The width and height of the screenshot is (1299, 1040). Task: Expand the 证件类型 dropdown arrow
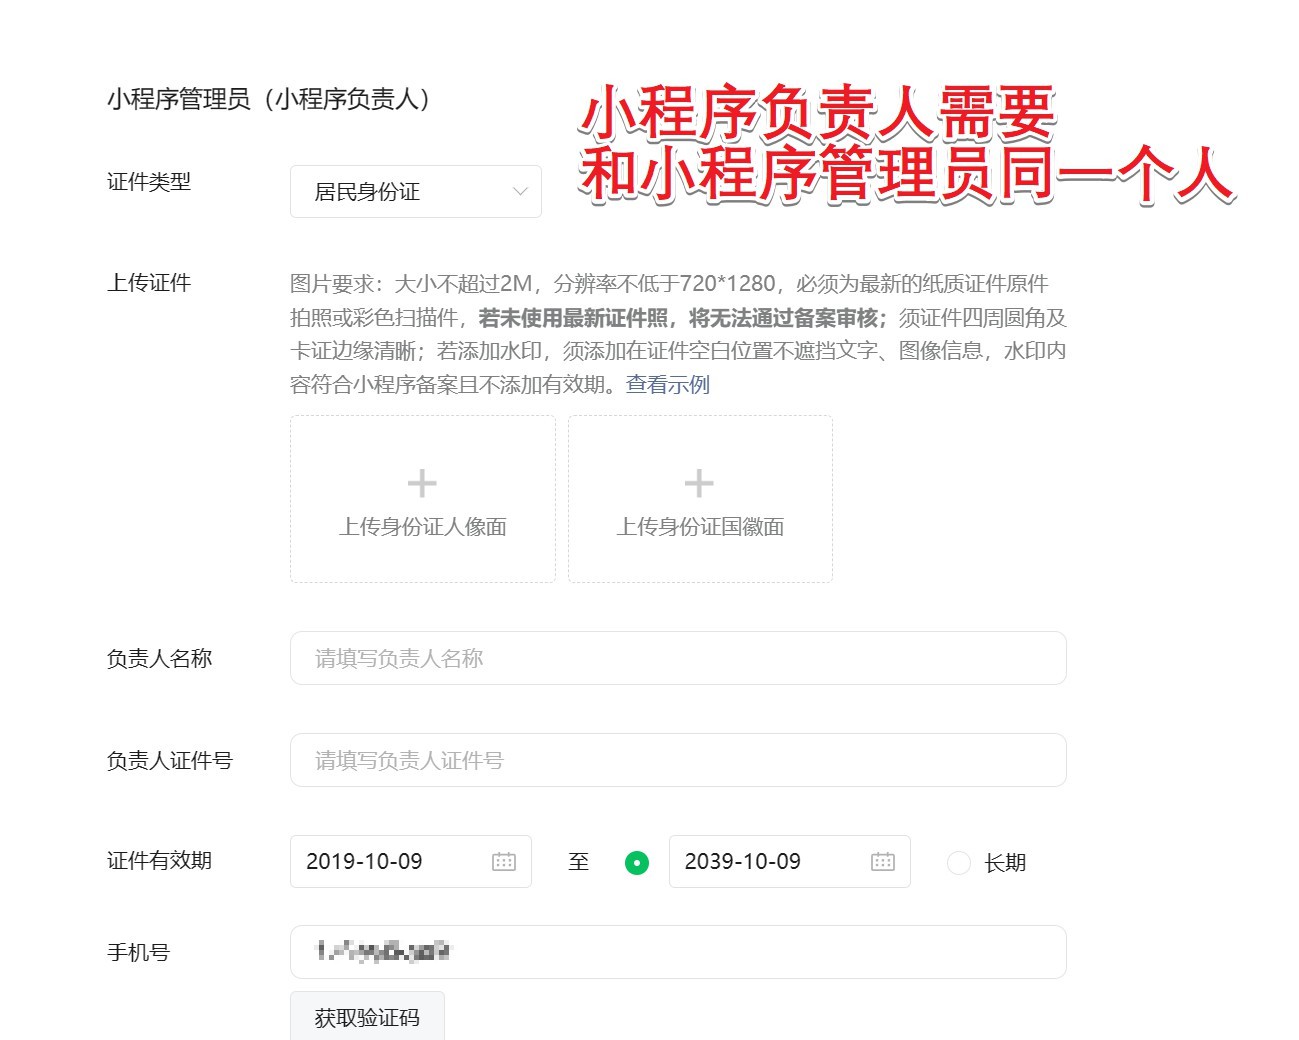click(520, 191)
